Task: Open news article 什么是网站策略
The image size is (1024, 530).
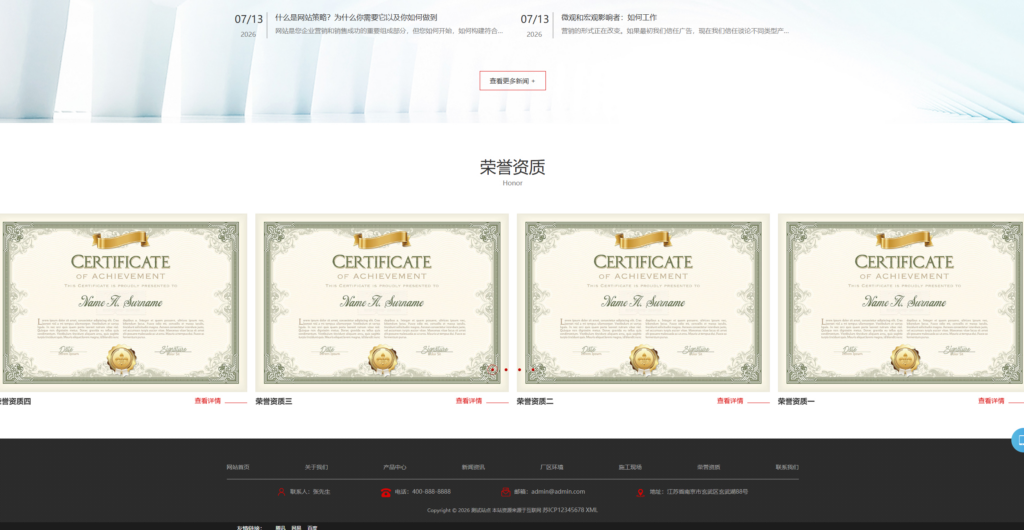Action: pyautogui.click(x=356, y=18)
